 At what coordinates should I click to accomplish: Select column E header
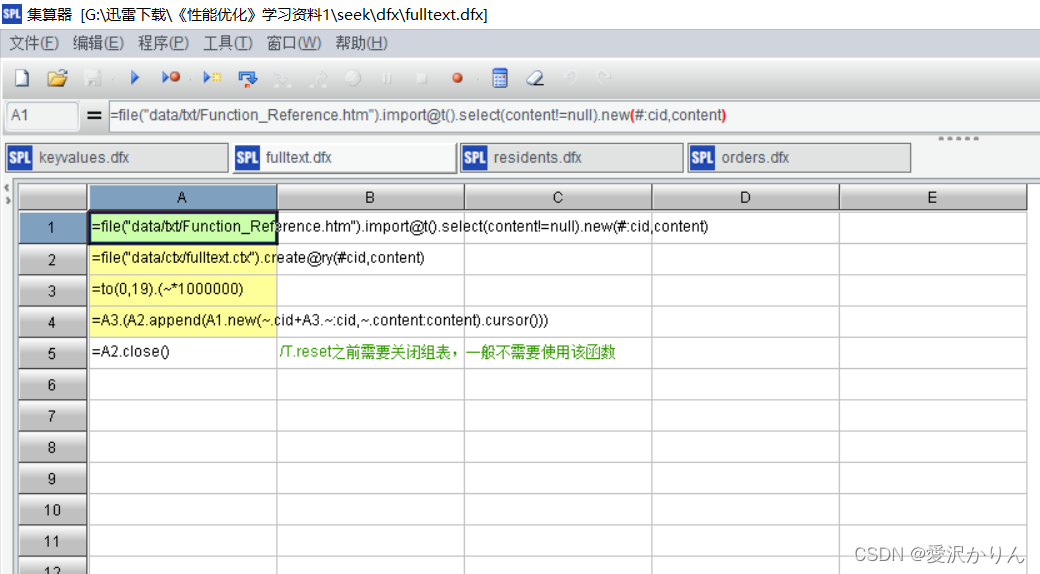pos(933,198)
